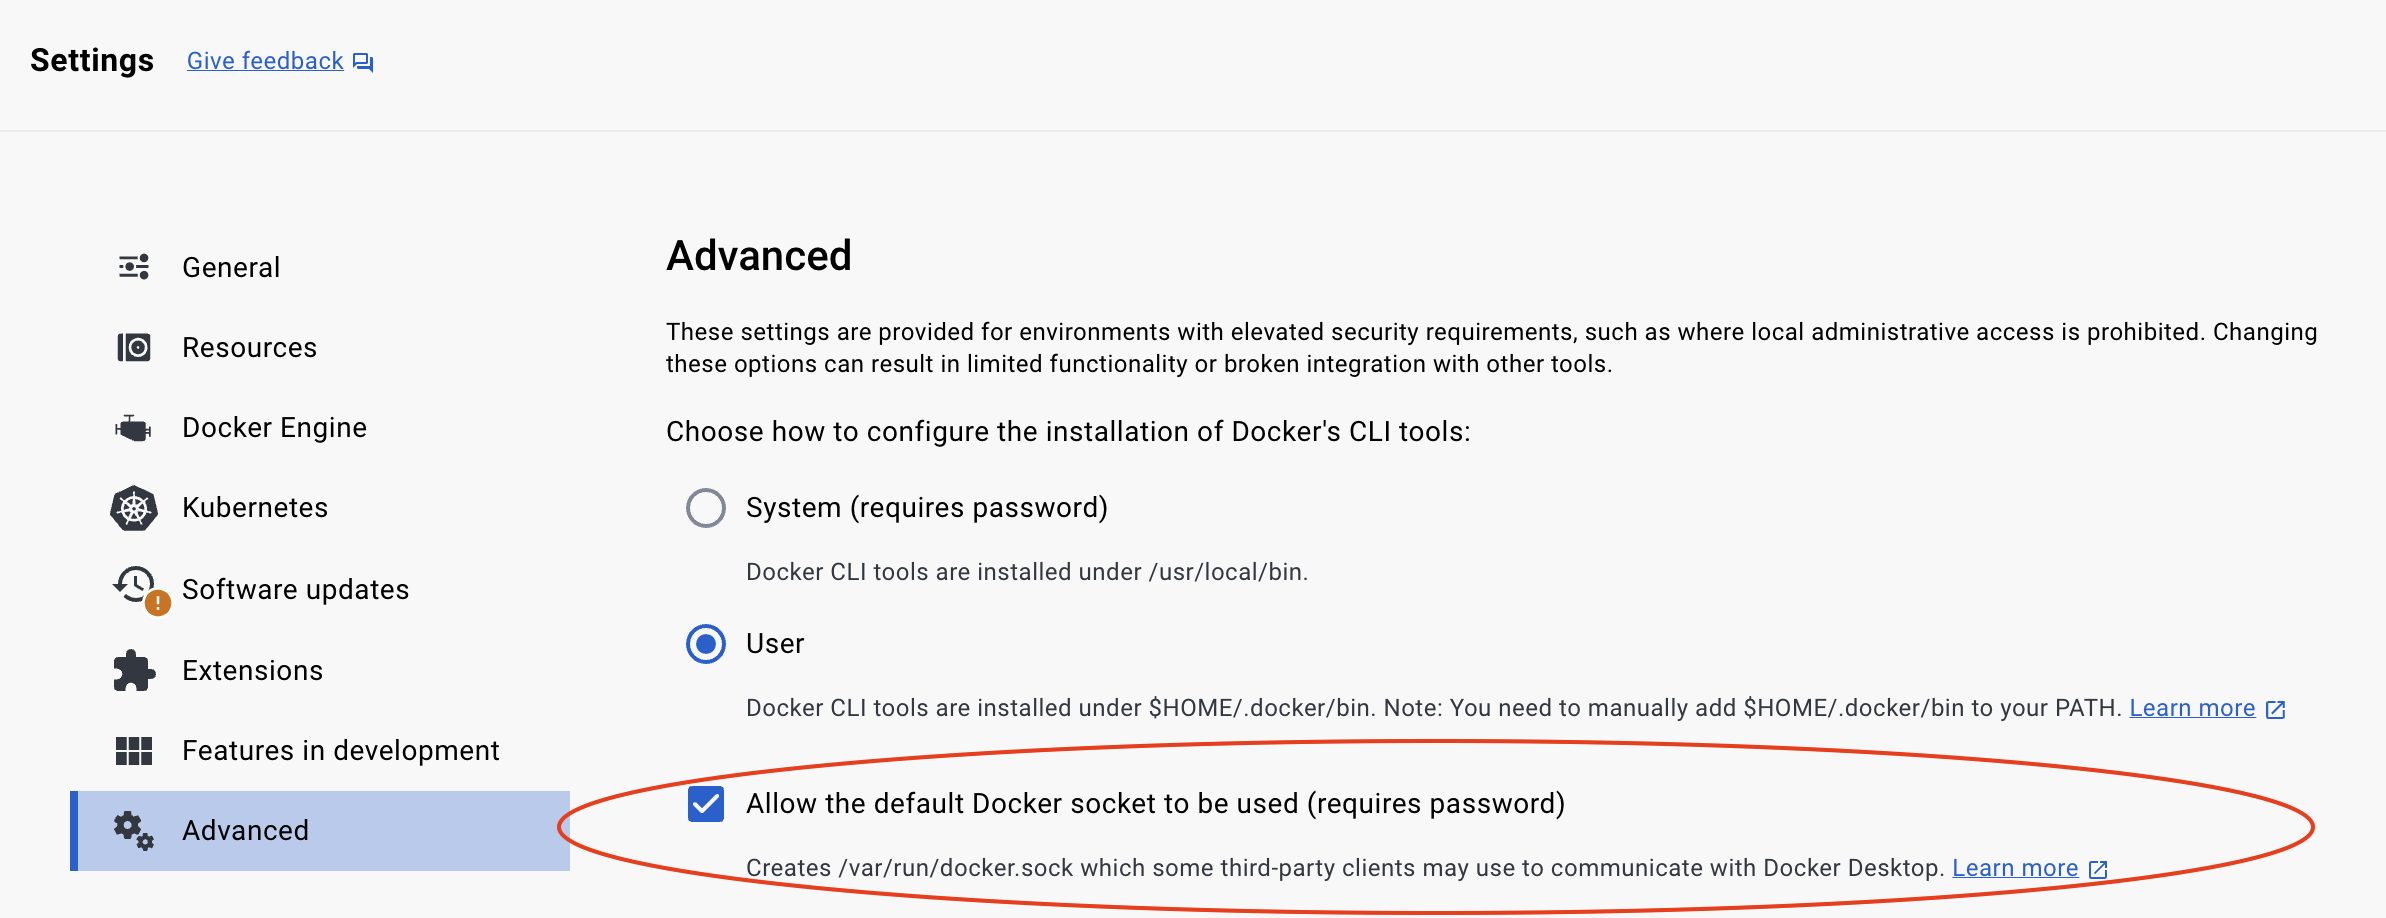The image size is (2386, 918).
Task: Open the Features in development section
Action: tap(341, 750)
